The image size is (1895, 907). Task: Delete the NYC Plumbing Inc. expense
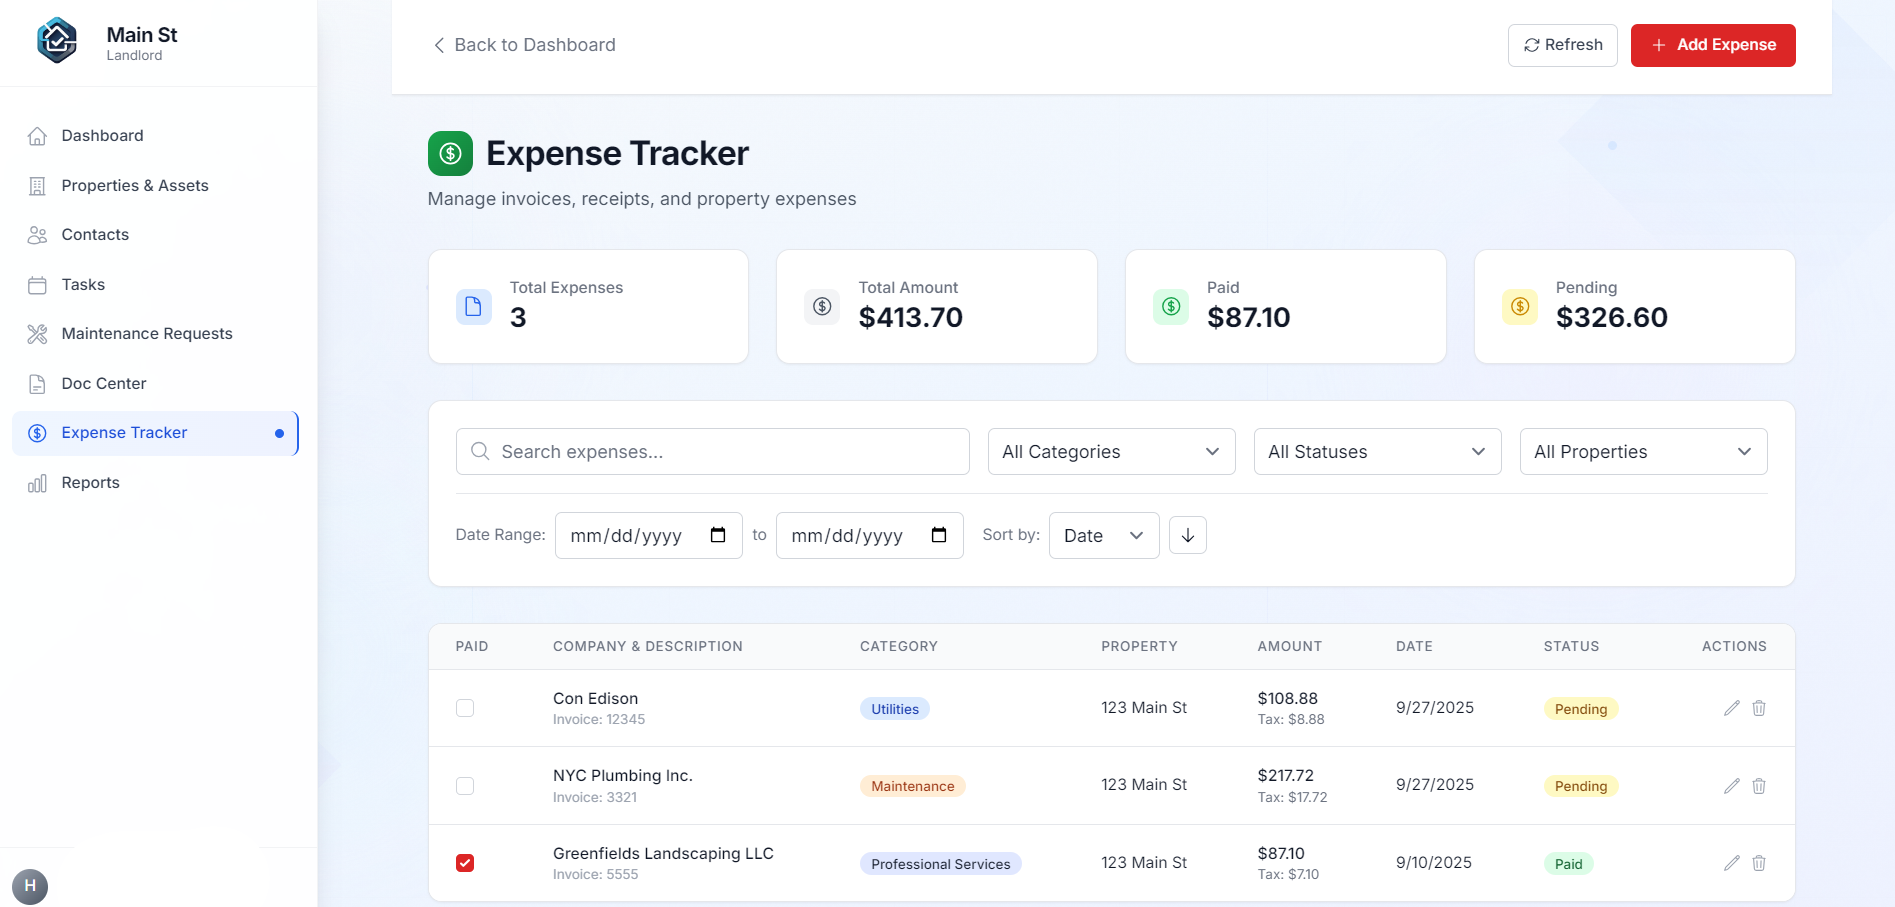1759,786
